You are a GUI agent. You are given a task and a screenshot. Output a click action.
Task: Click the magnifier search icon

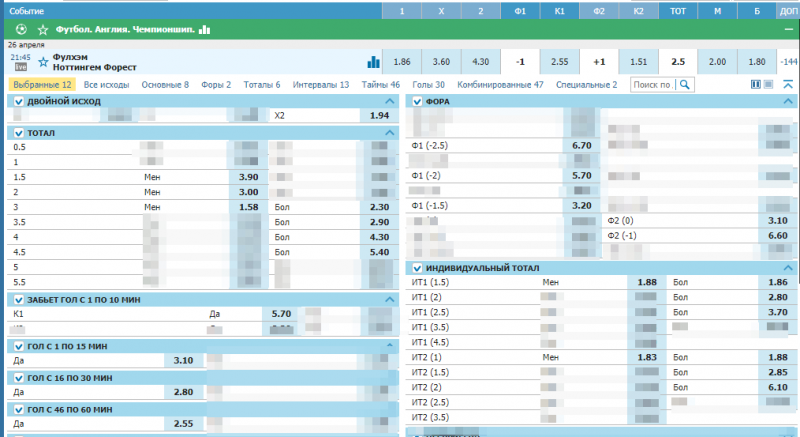685,85
